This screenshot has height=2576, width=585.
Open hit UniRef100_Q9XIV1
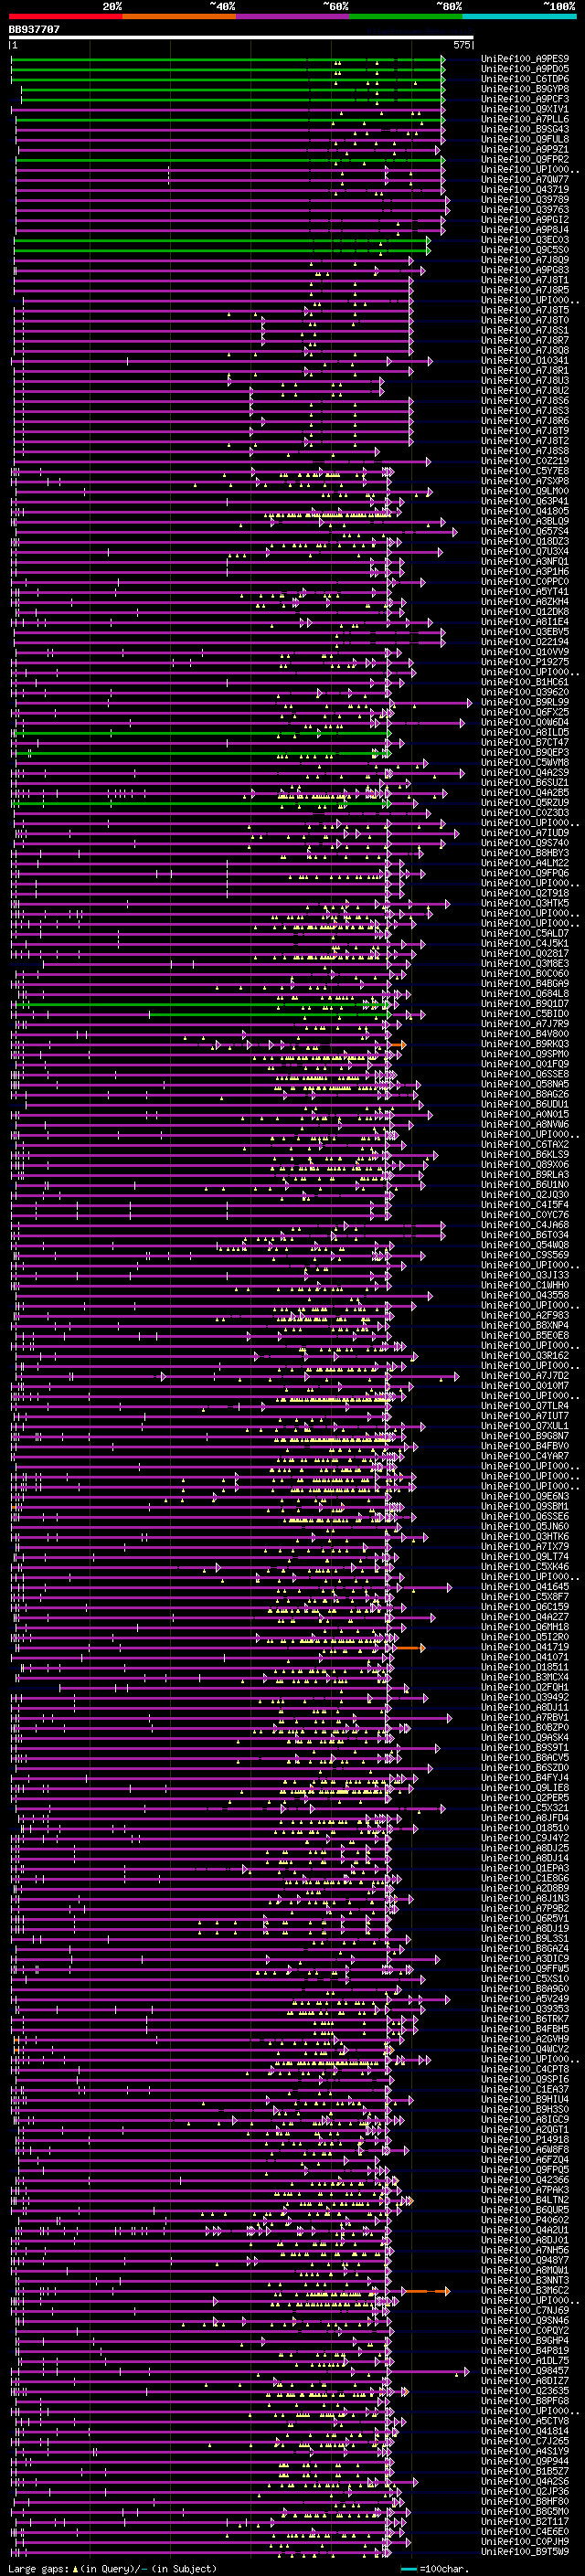click(525, 109)
